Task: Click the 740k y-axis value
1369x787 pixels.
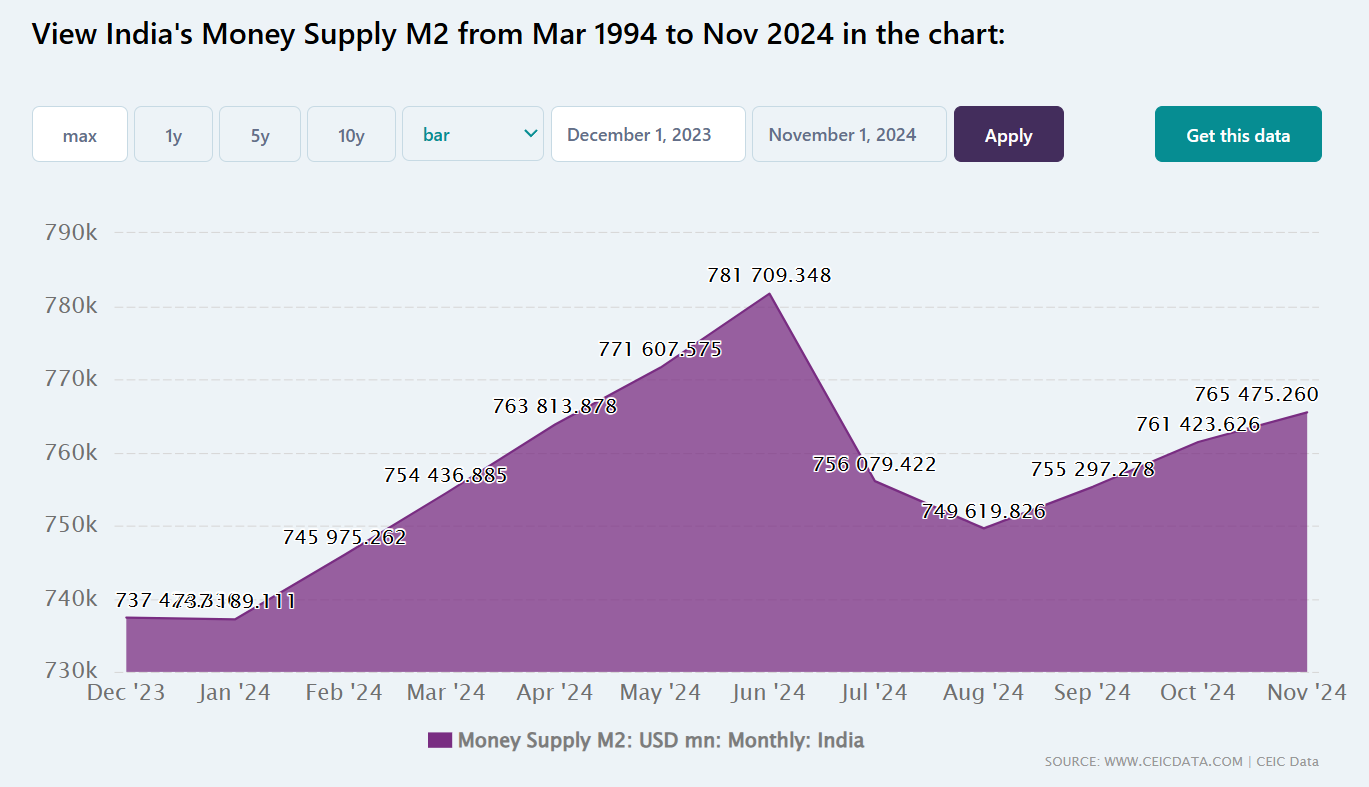Action: (x=71, y=598)
